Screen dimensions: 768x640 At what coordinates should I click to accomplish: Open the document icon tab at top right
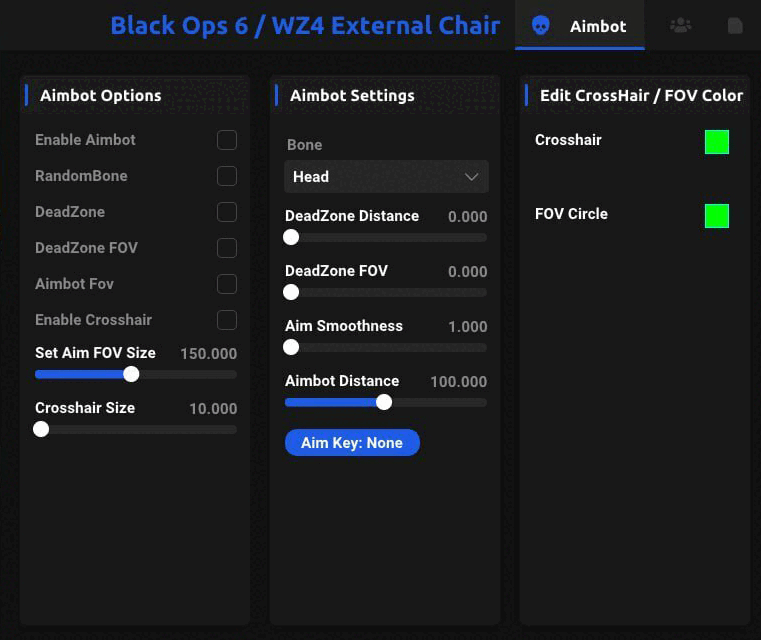pyautogui.click(x=735, y=25)
